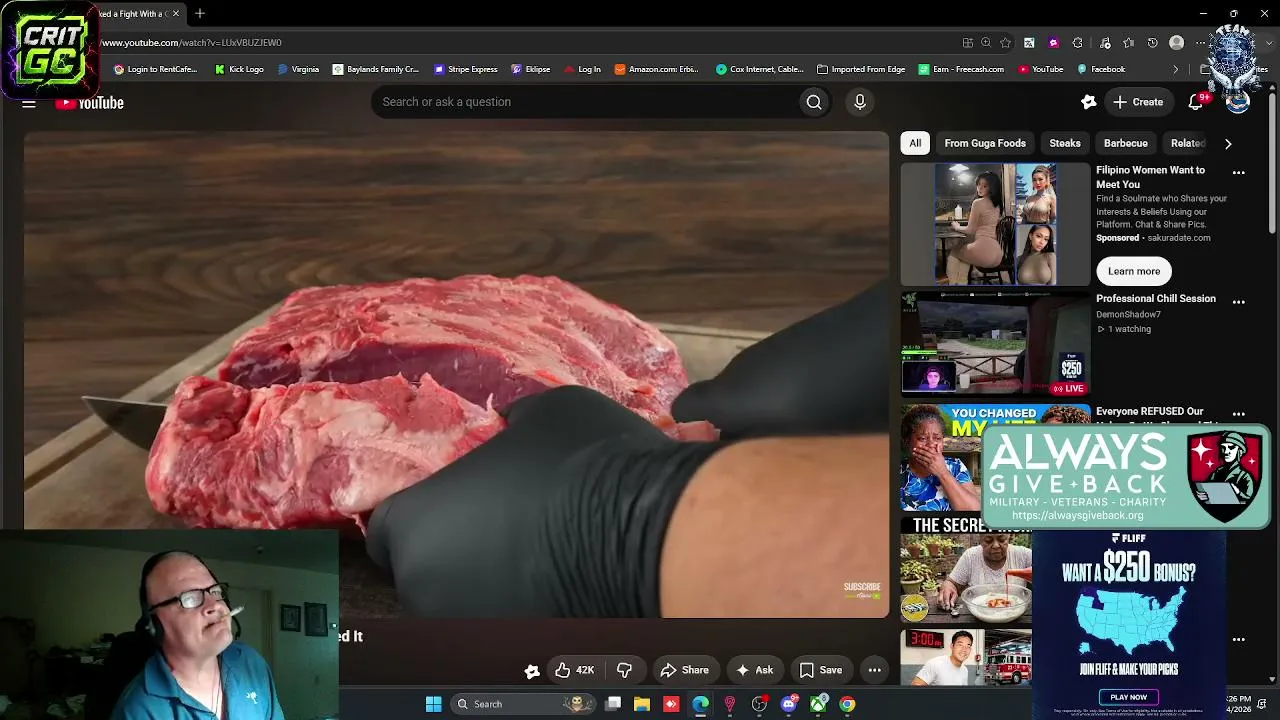The height and width of the screenshot is (720, 1280).
Task: Open the sponsored Filipino Women ad thumbnail
Action: 995,225
